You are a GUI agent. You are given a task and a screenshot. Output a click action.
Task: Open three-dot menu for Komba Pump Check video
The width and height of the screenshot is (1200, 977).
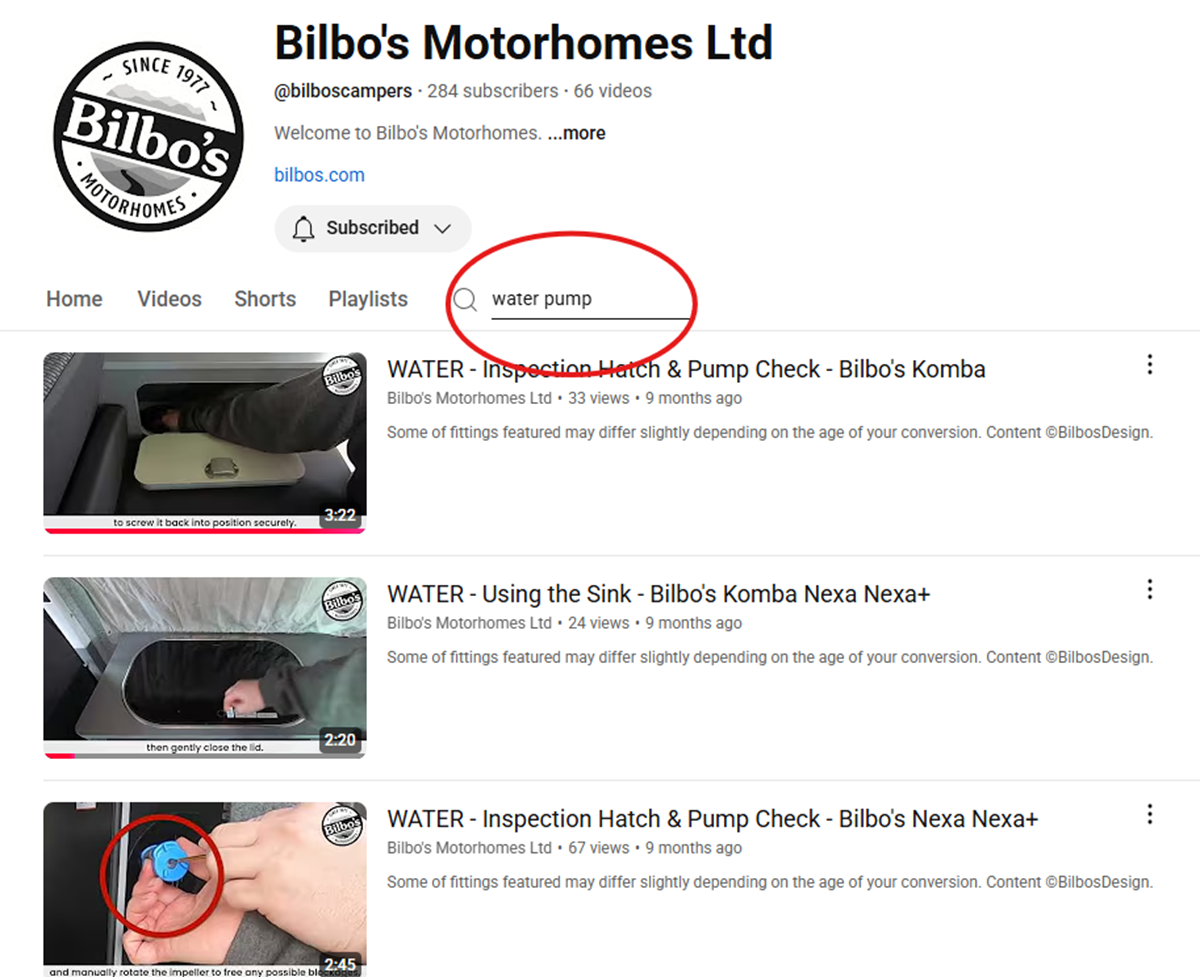pos(1150,364)
